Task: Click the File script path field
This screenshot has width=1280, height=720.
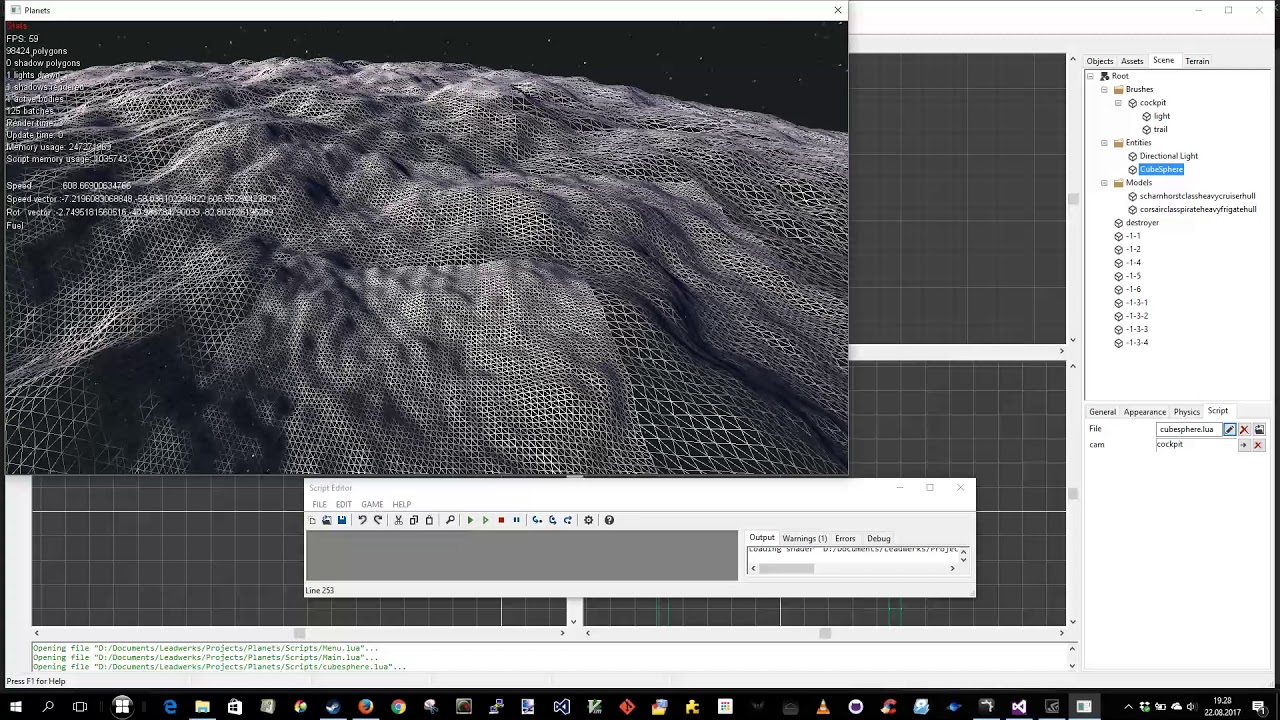Action: 1188,430
